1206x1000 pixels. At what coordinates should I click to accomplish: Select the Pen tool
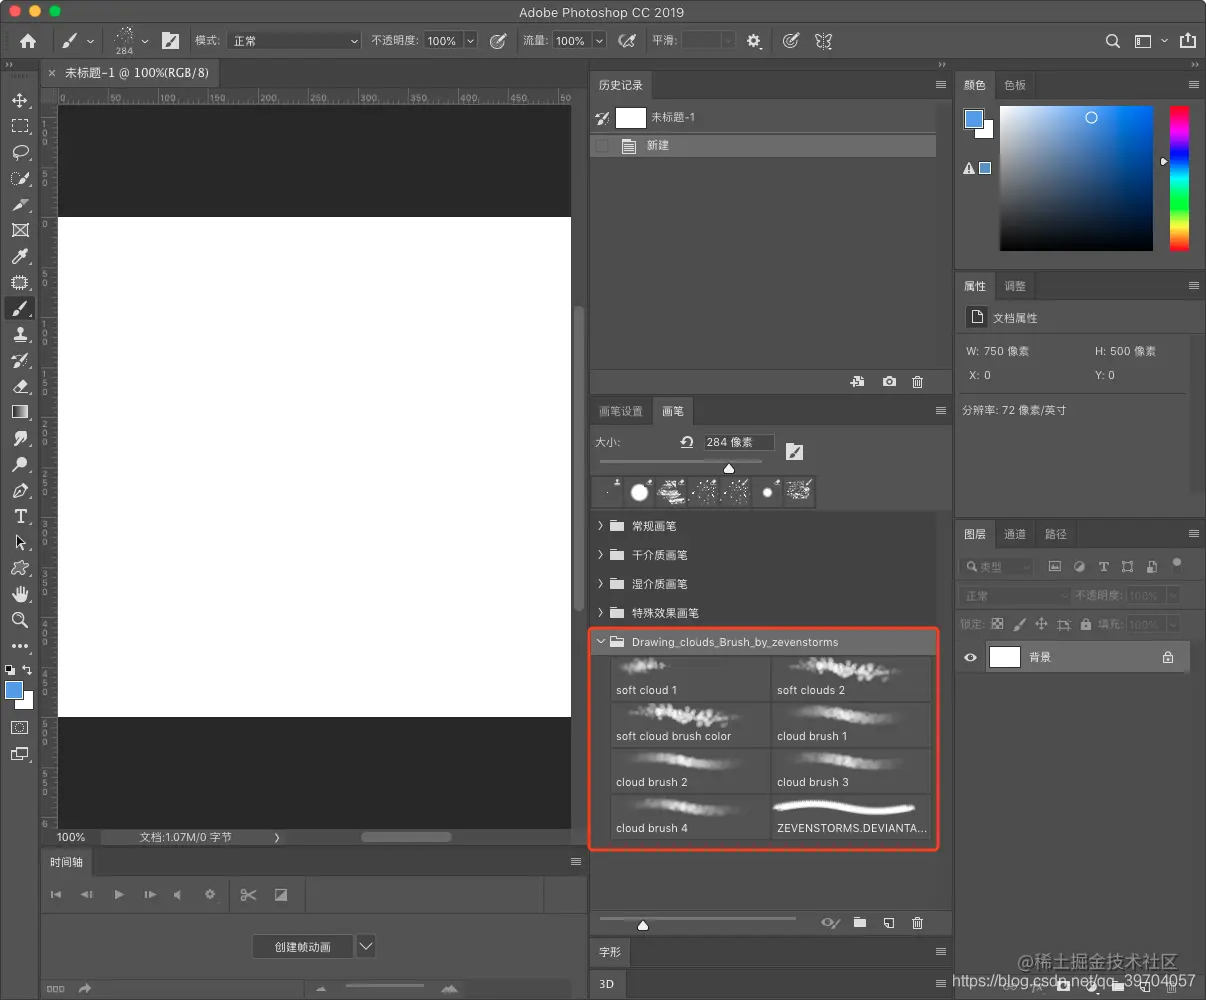20,490
